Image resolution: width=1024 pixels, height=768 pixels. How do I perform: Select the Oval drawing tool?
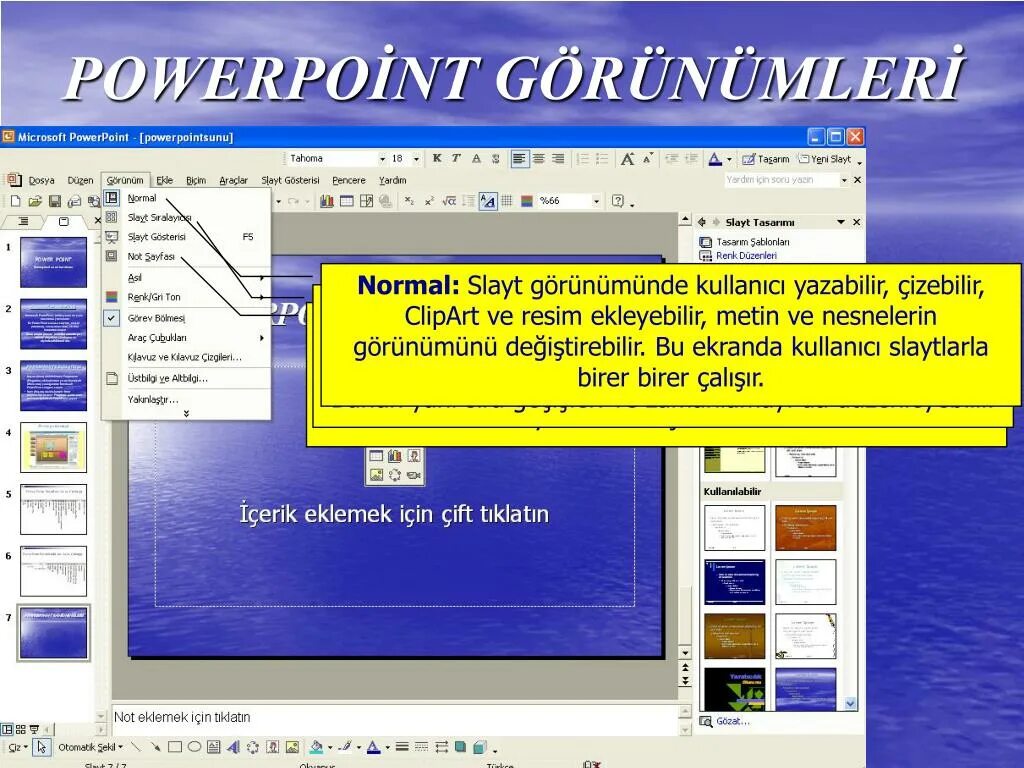(194, 746)
